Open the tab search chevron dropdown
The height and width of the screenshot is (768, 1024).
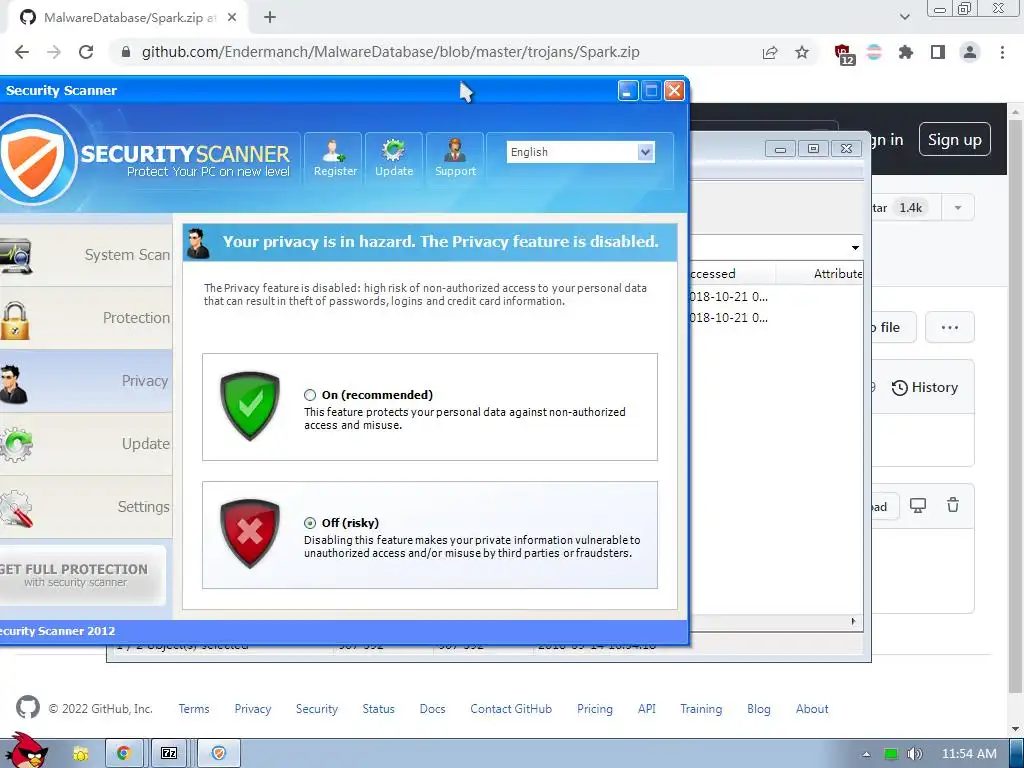(904, 17)
